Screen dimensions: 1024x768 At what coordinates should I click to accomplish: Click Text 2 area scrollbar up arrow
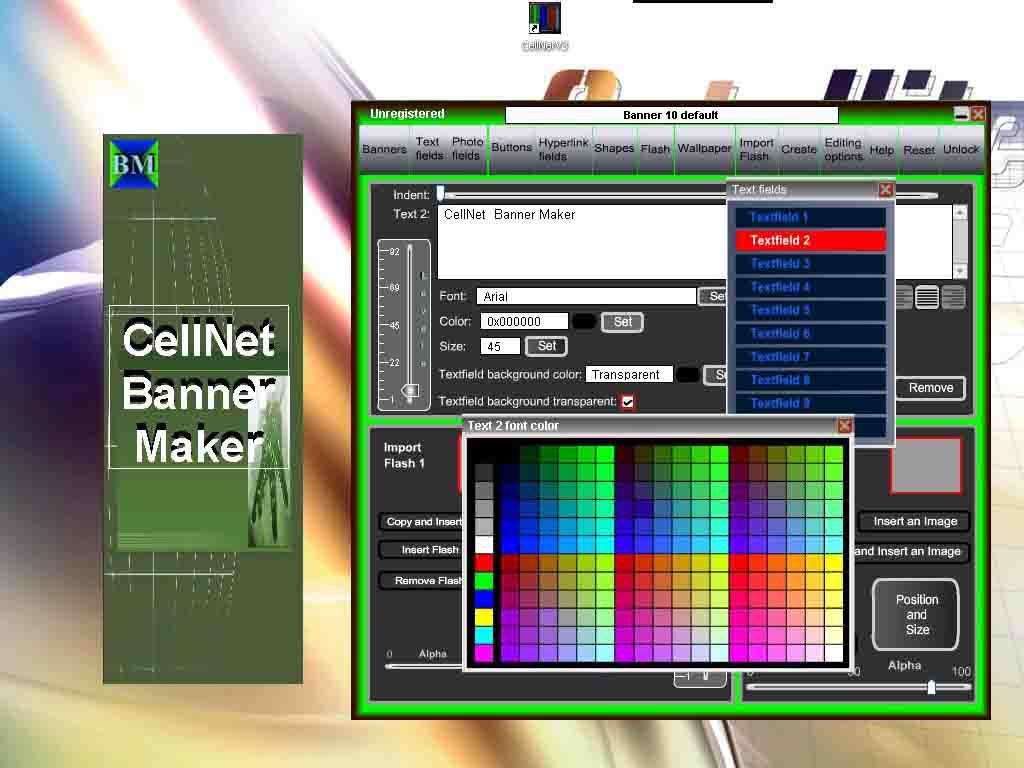959,213
